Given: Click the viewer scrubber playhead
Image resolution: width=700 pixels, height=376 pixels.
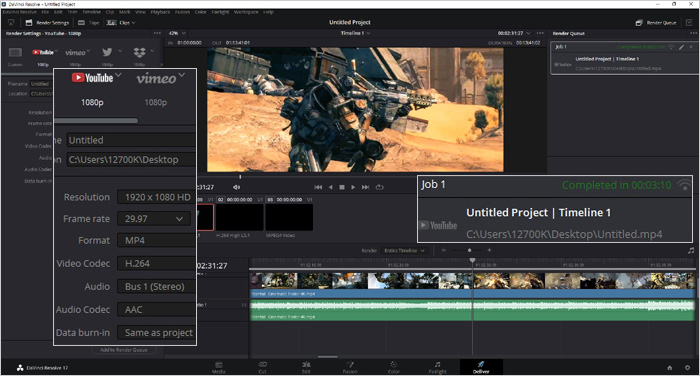Looking at the screenshot, I should click(240, 177).
